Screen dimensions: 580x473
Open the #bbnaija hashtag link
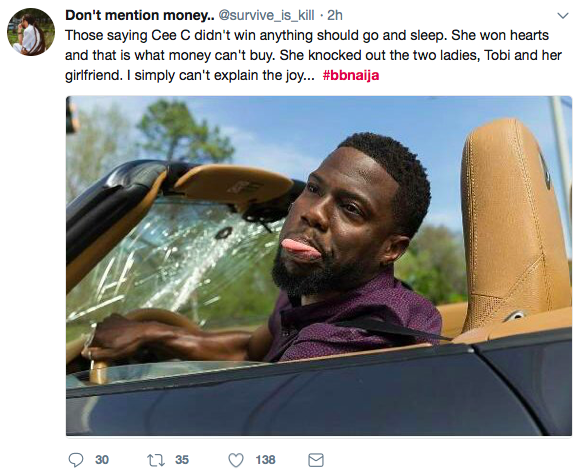[351, 75]
